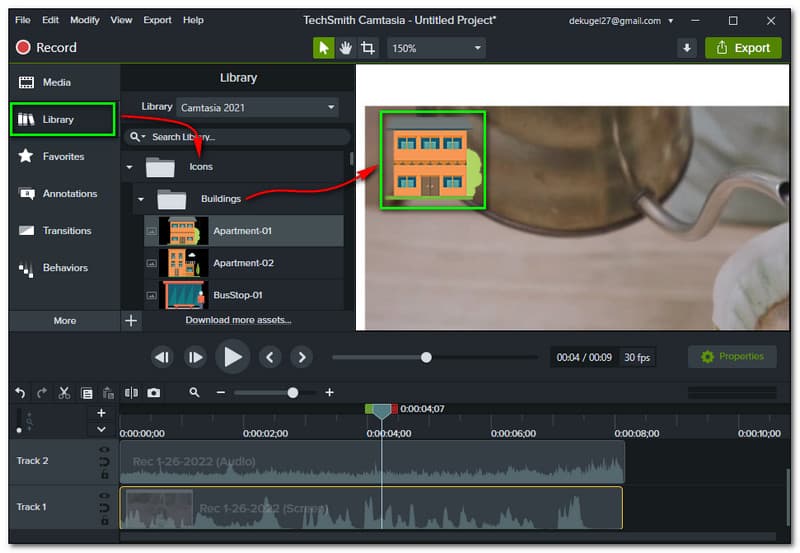Open the Export menu in menu bar
Image resolution: width=800 pixels, height=553 pixels.
[x=157, y=20]
